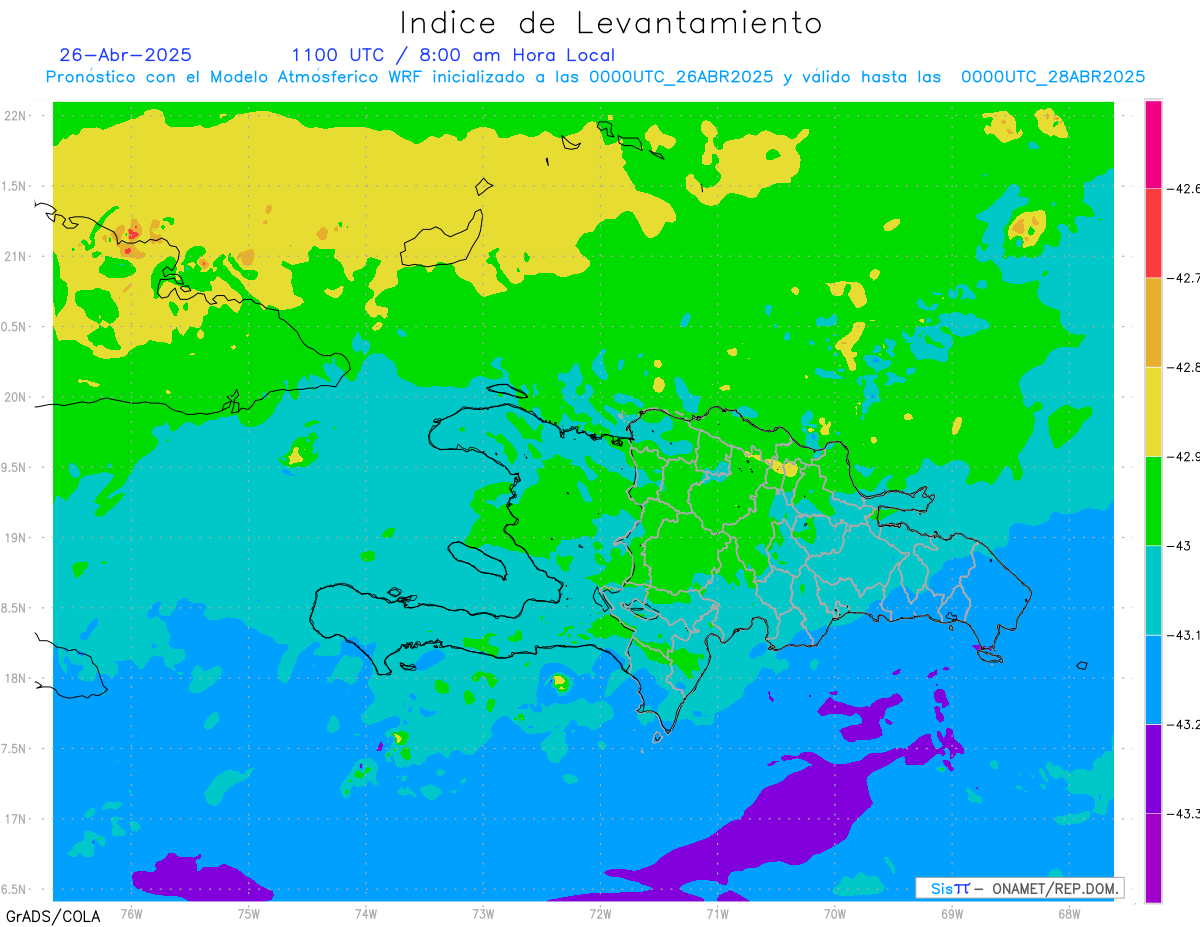The height and width of the screenshot is (927, 1200).
Task: Click the violet swatch at the legend bottom
Action: click(1153, 857)
